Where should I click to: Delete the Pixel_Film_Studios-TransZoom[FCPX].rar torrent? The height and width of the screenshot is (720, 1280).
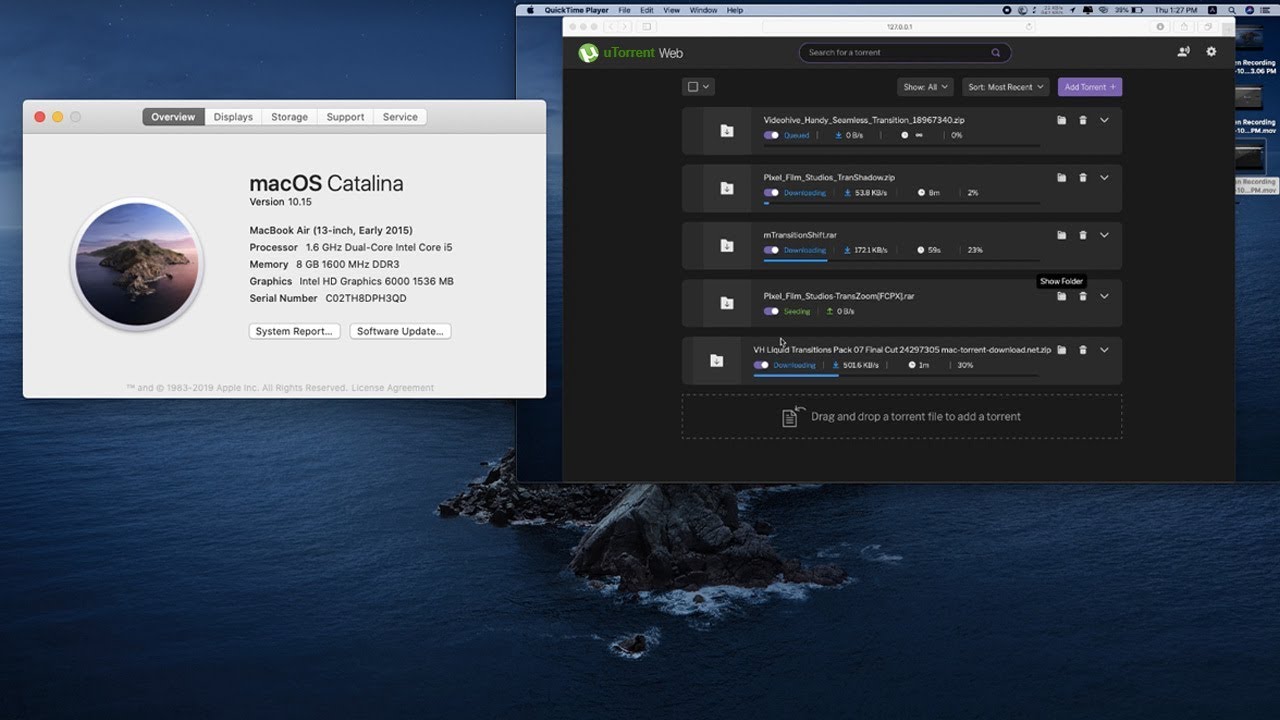tap(1083, 296)
